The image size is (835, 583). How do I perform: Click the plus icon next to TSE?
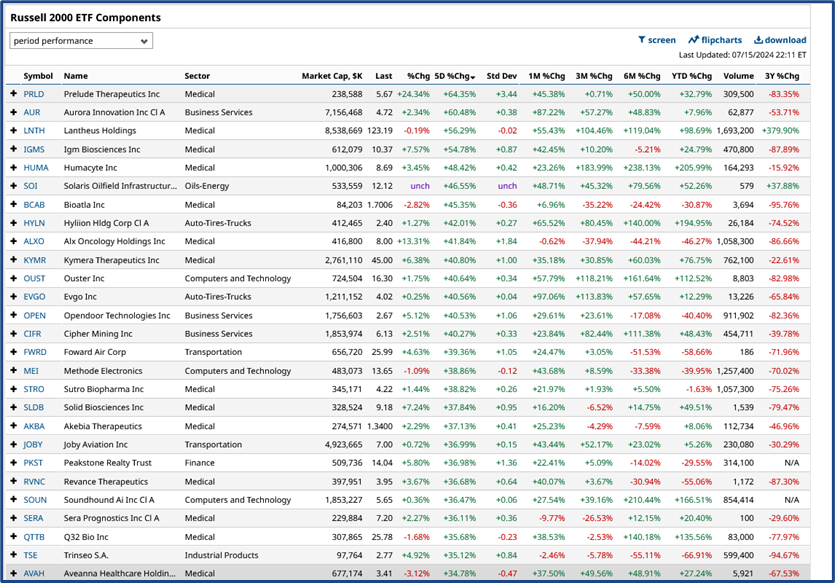point(12,554)
